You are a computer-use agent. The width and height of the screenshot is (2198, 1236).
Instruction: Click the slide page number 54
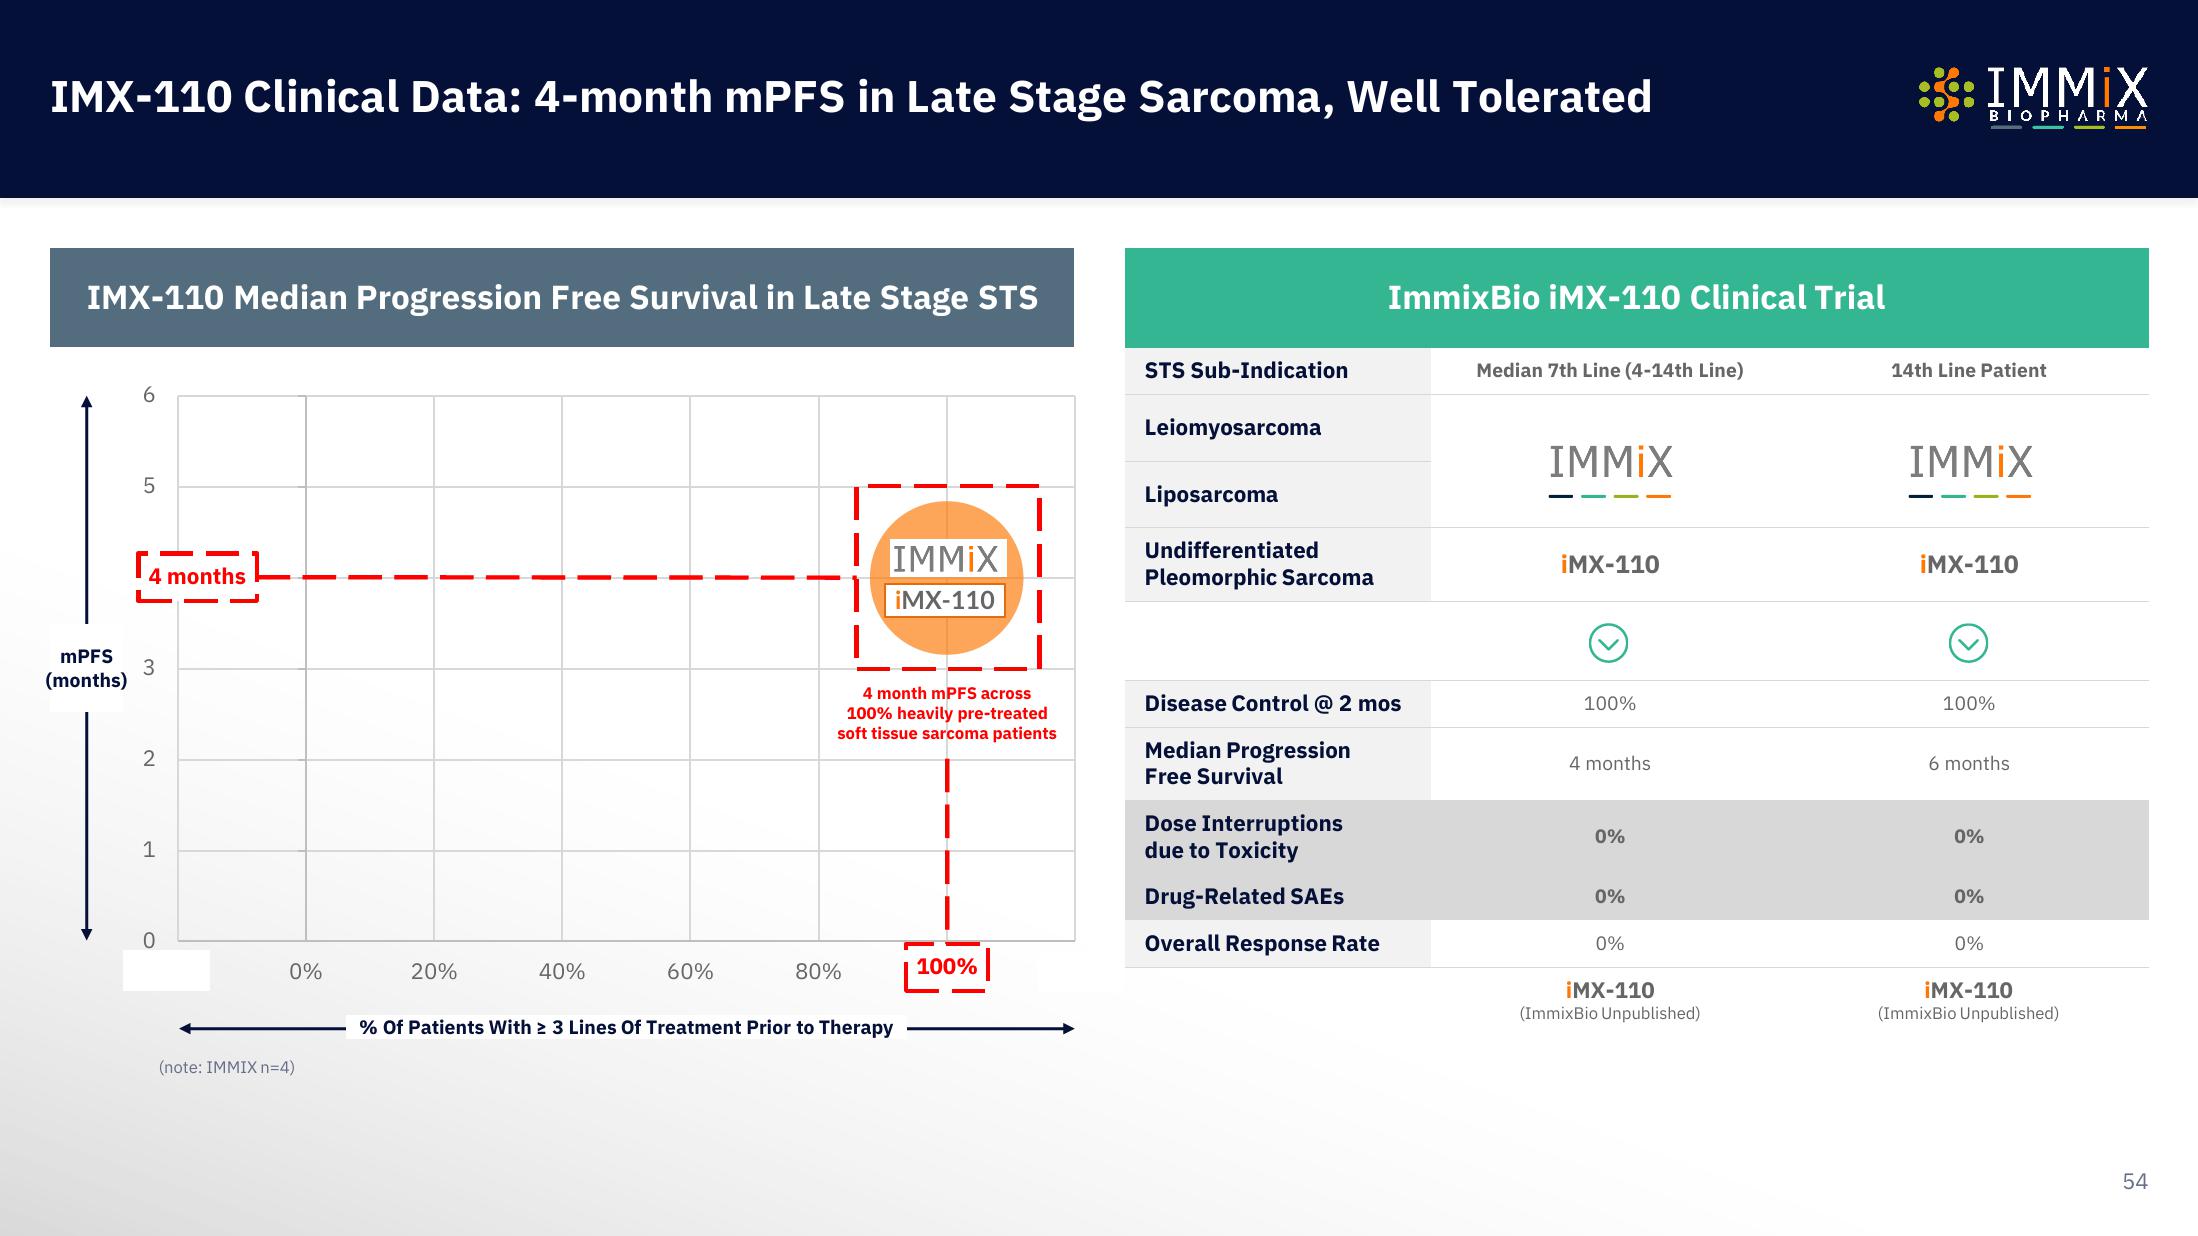(2134, 1181)
